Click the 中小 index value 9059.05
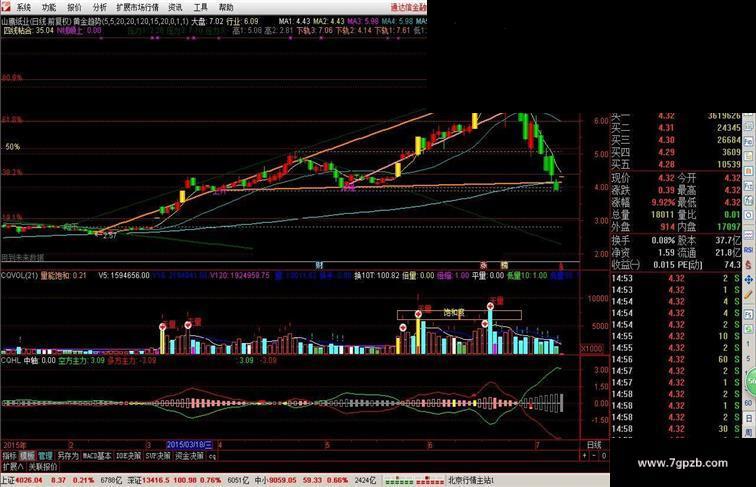756x487 pixels. coord(283,480)
